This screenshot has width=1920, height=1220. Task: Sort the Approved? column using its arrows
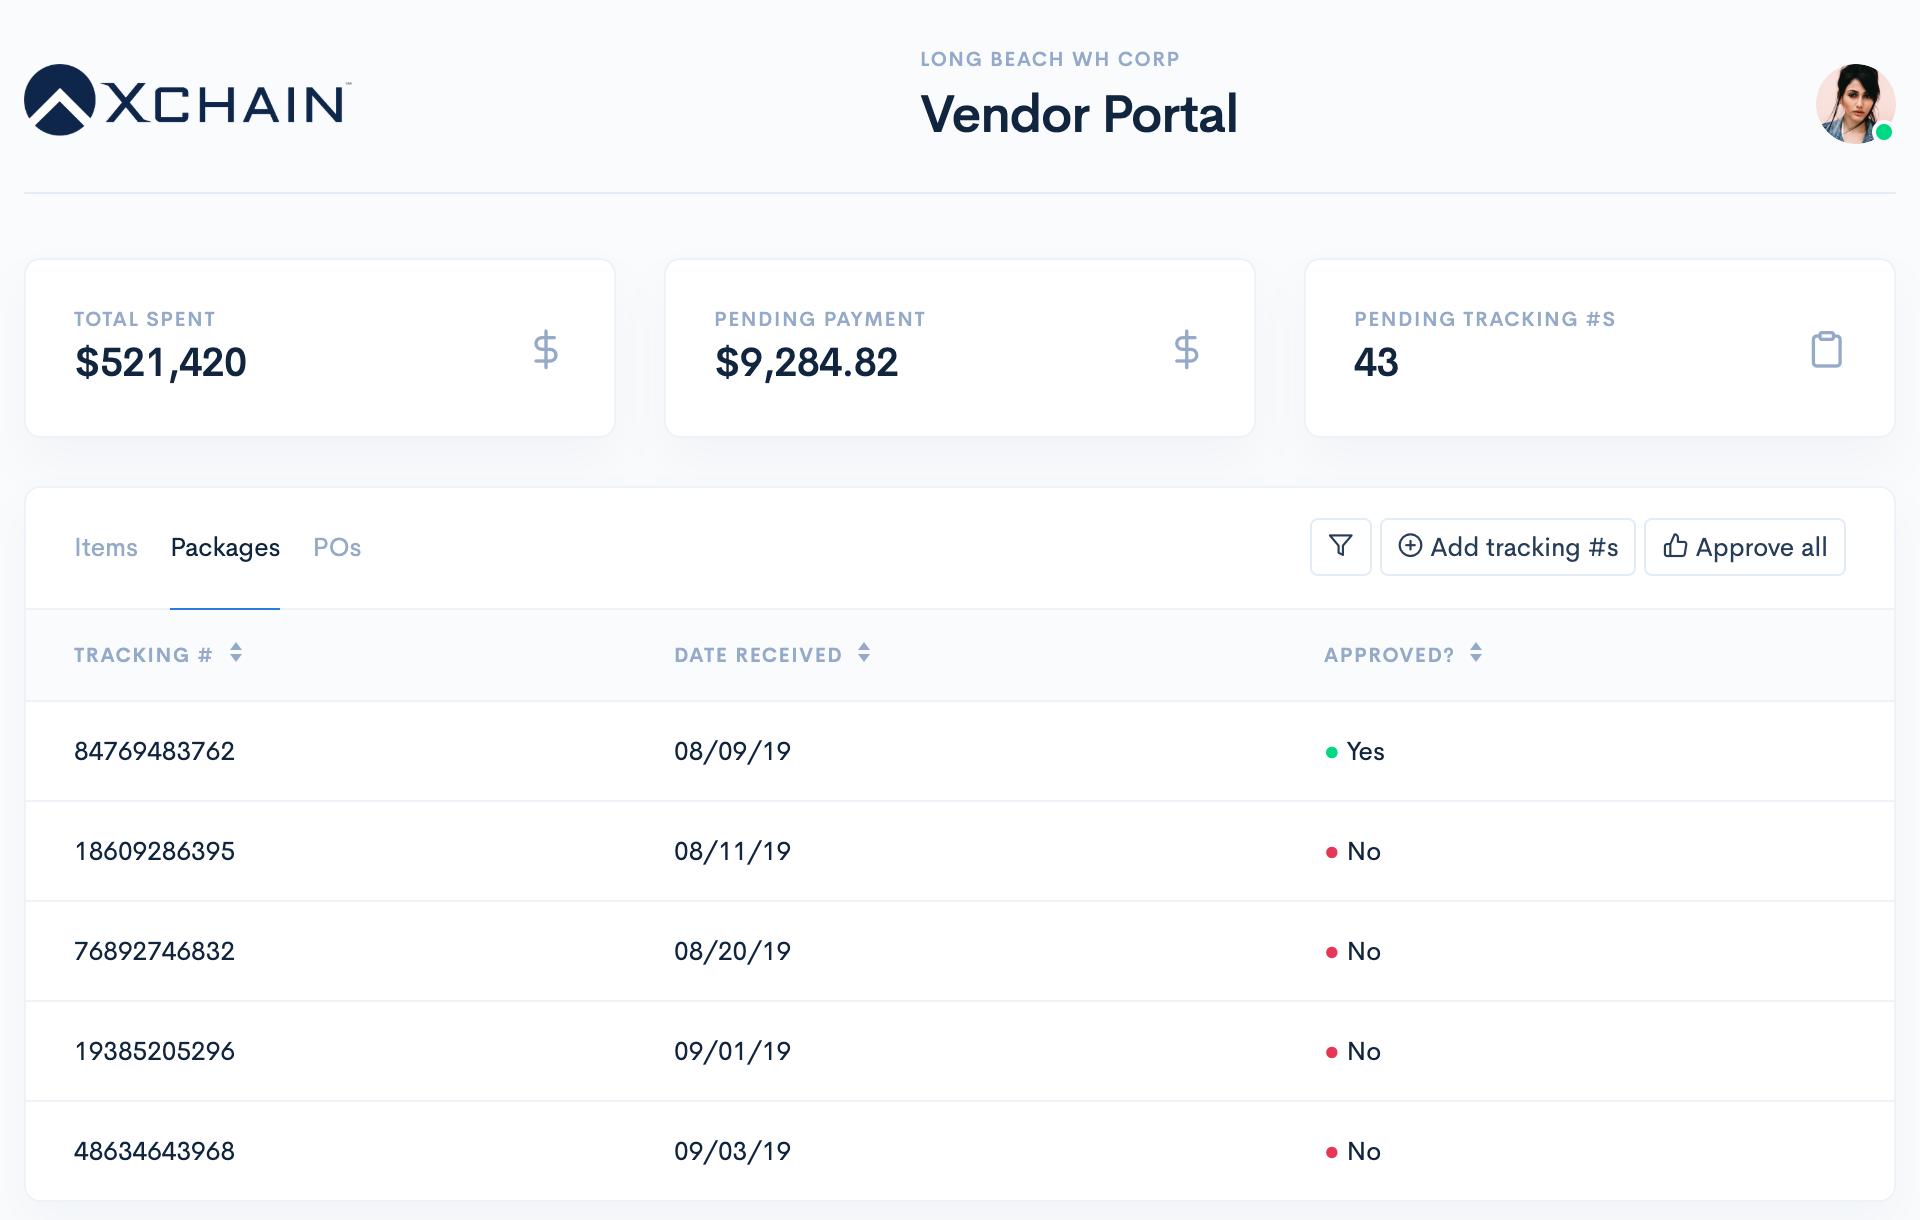pyautogui.click(x=1474, y=653)
